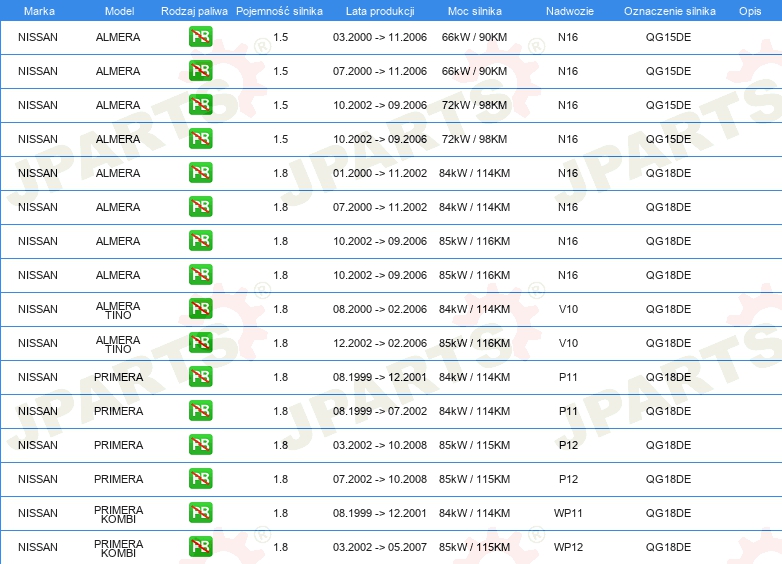
Task: Click fuel icon in ALMERA TINO 12.2002 row
Action: 200,343
